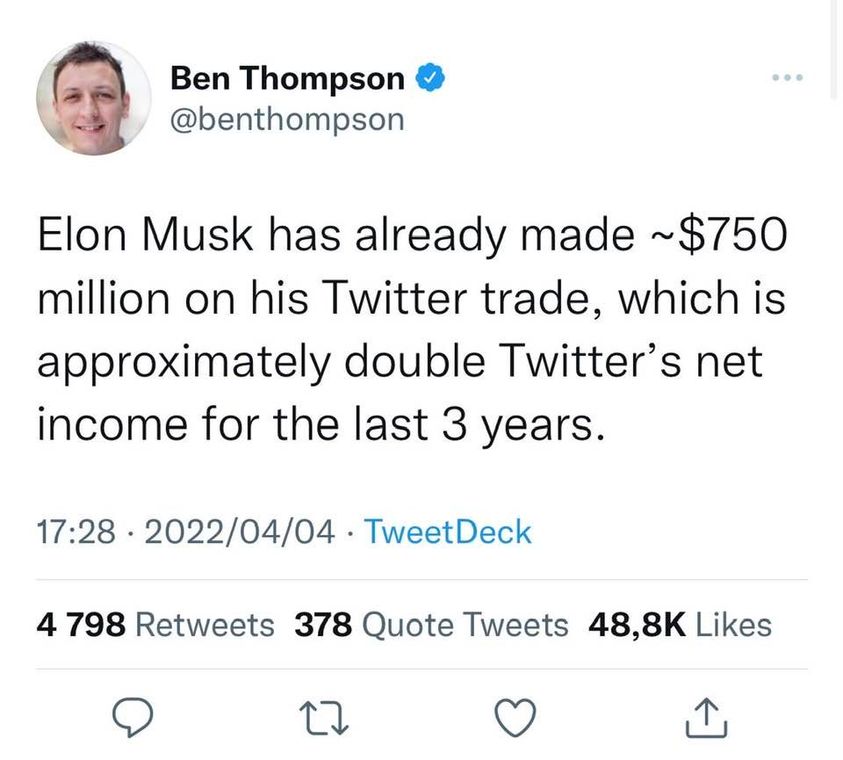
Task: Open the three-dot more options menu
Action: click(x=784, y=78)
